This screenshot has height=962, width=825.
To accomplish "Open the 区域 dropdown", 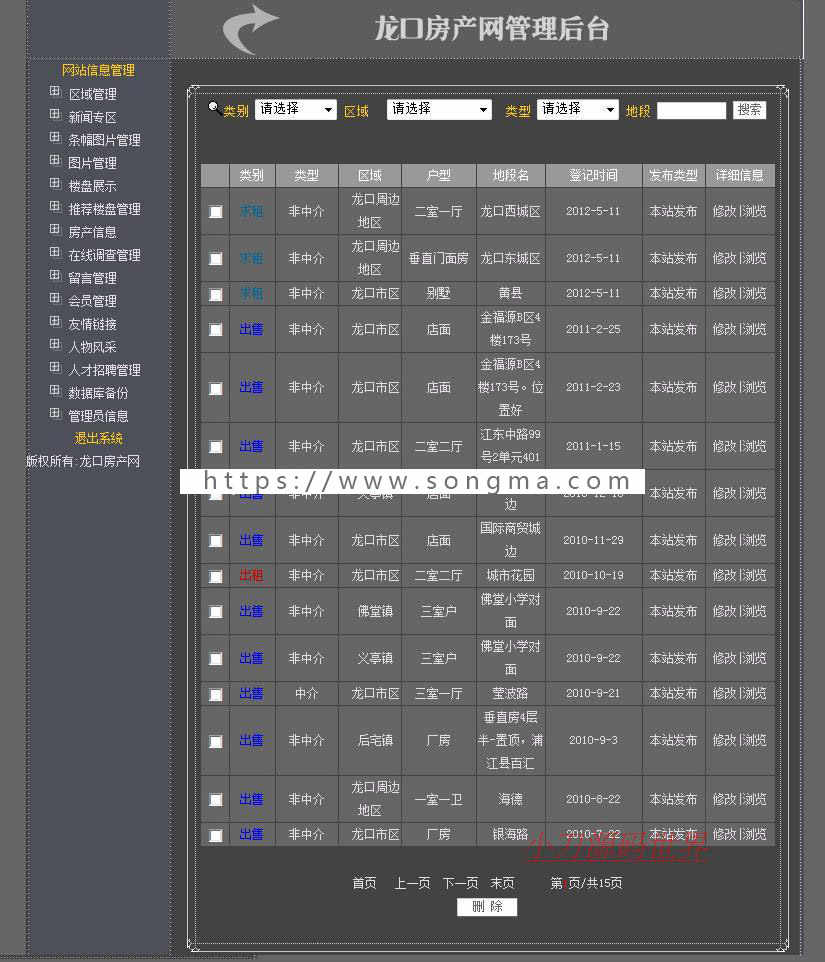I will 439,109.
